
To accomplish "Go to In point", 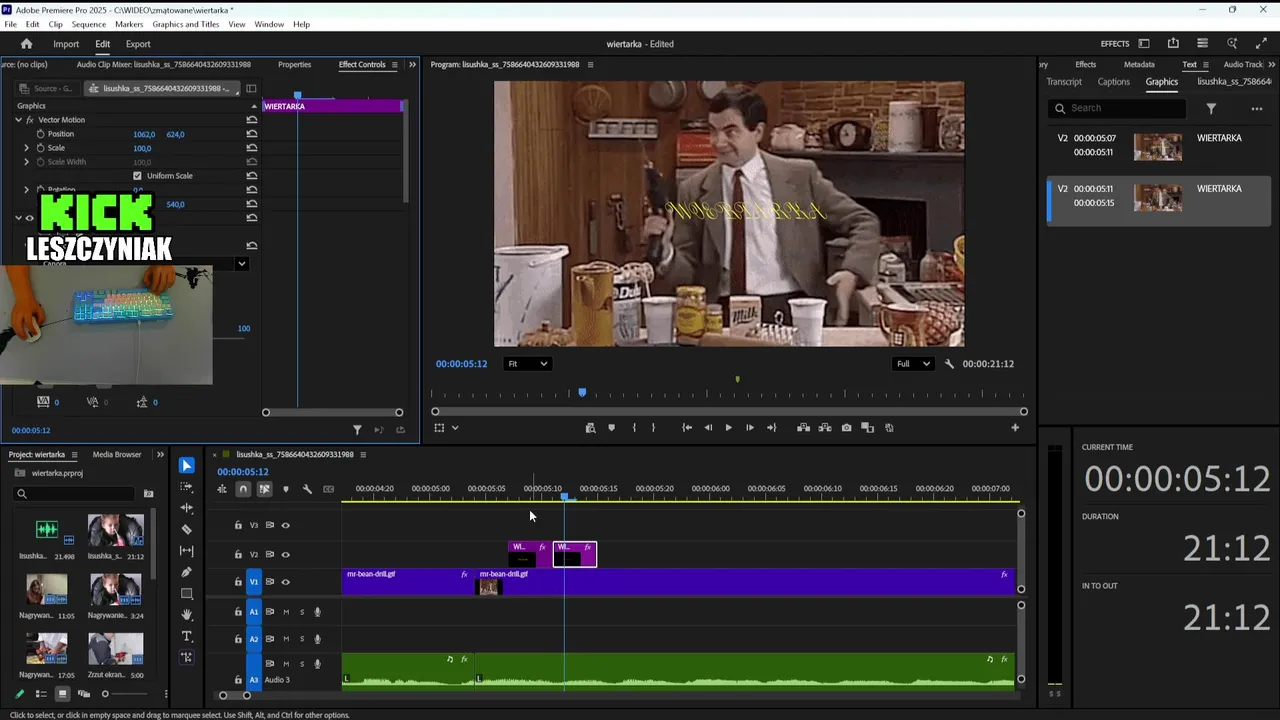I will click(x=687, y=428).
